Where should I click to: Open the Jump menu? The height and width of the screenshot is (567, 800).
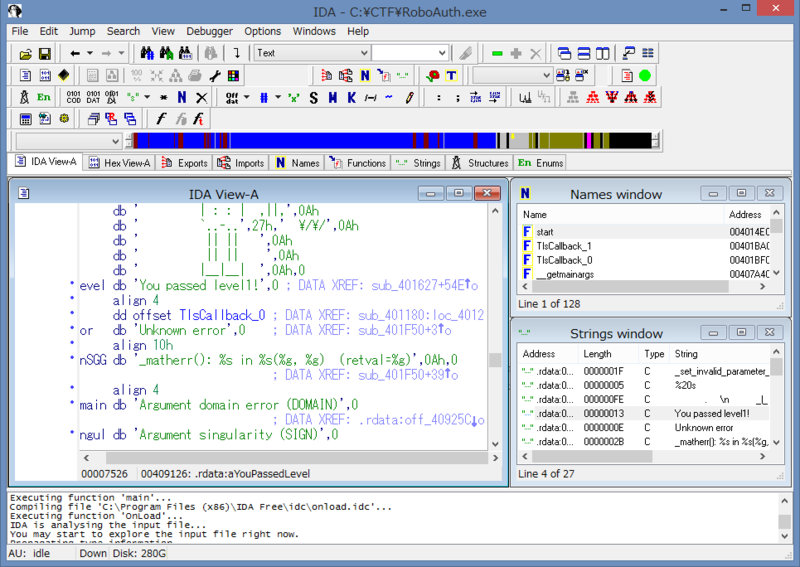82,31
